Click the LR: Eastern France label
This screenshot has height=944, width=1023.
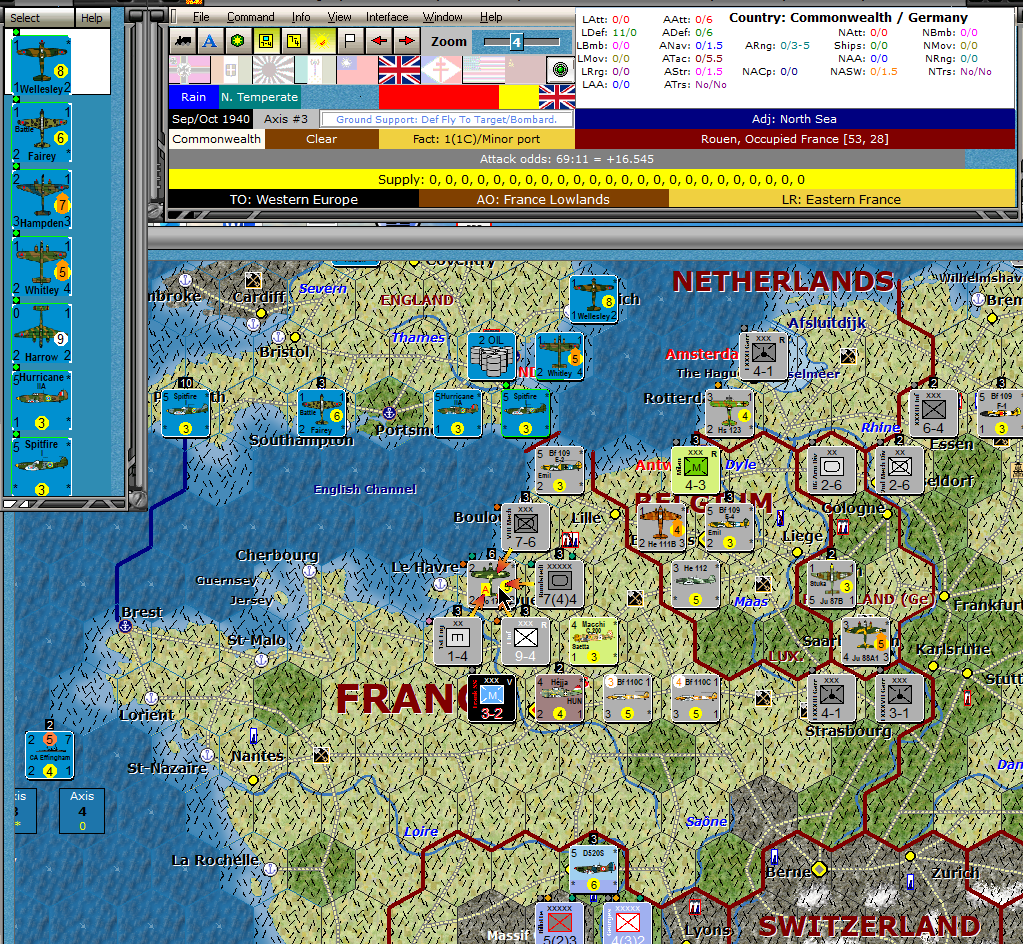[841, 200]
